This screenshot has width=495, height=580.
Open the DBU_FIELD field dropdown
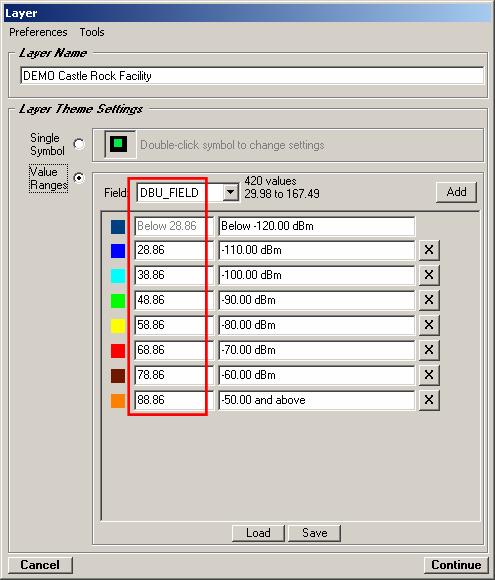[x=230, y=192]
